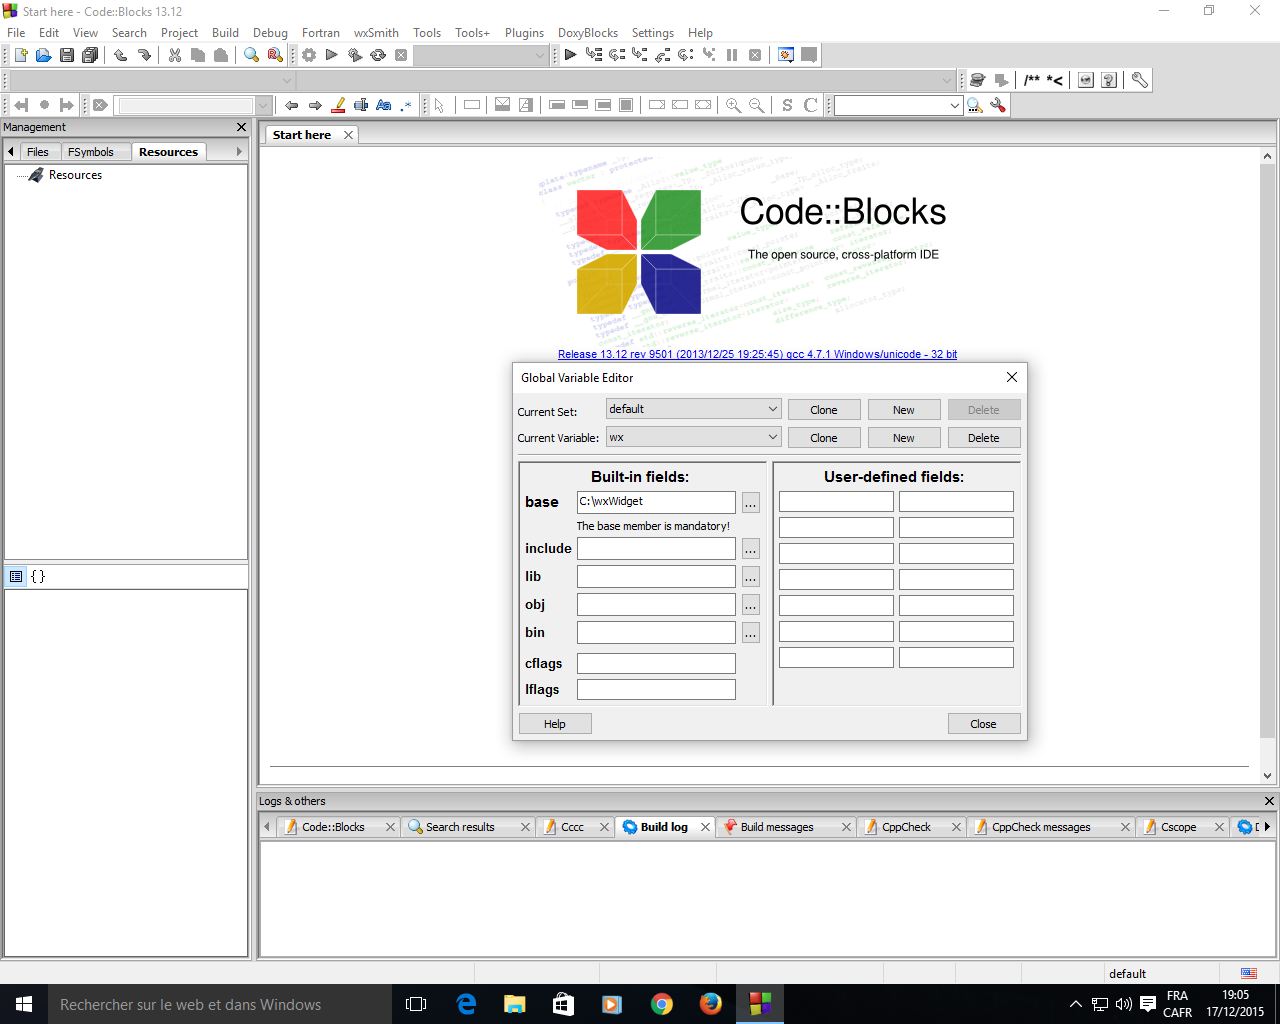Click the Help button in dialog

555,724
